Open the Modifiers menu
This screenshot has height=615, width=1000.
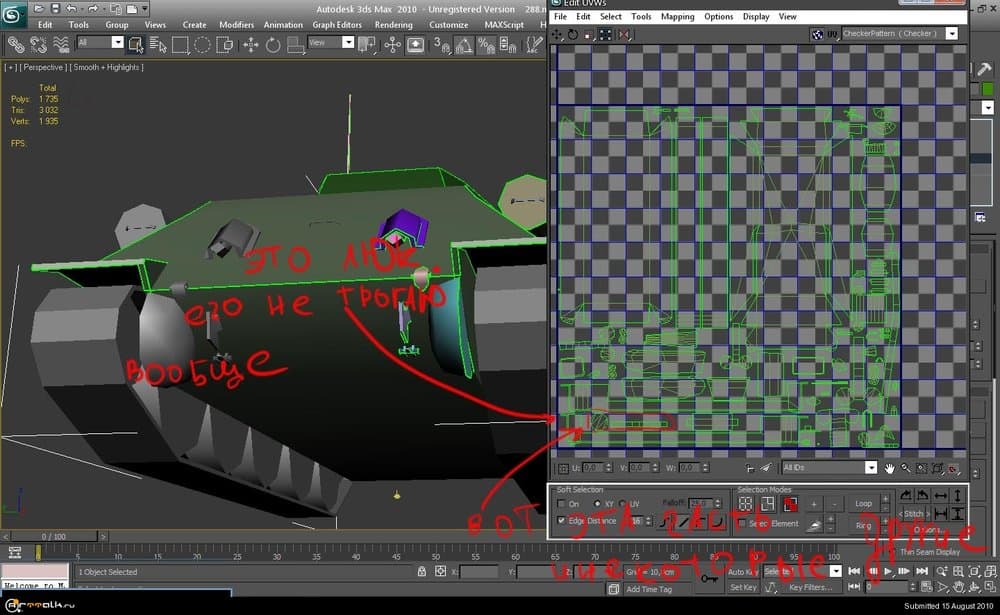click(236, 25)
